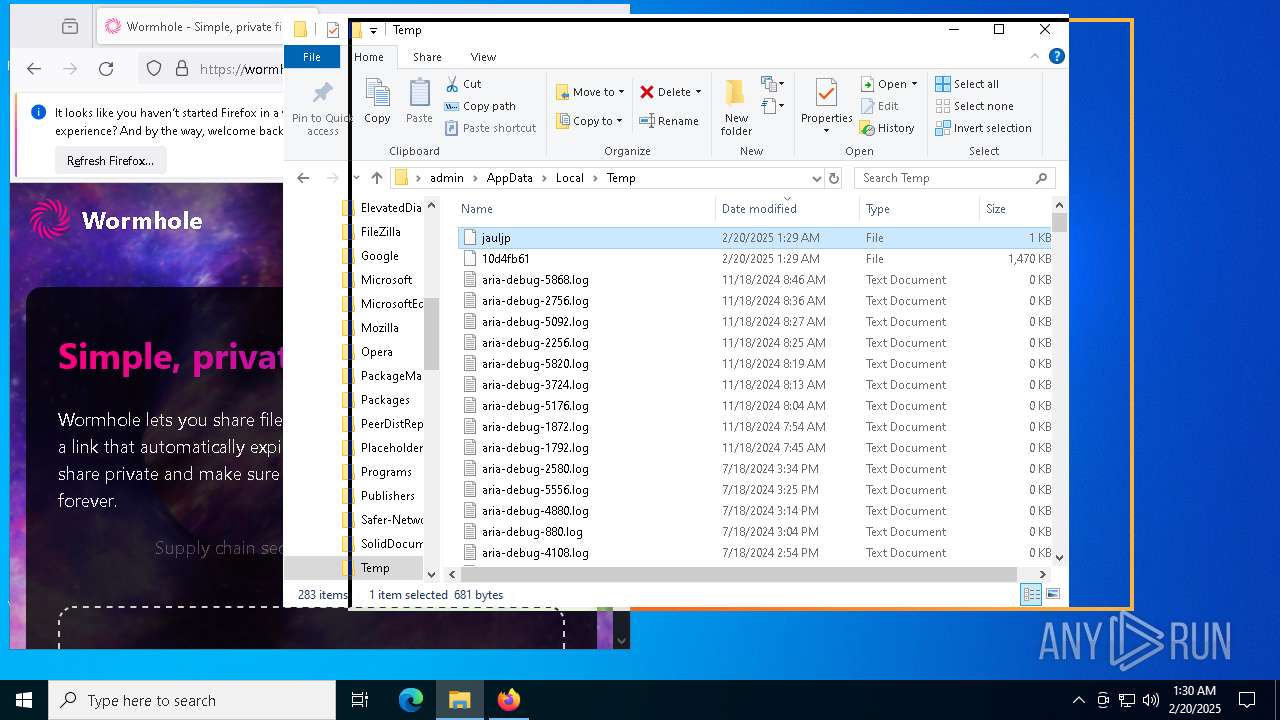Screen dimensions: 1280x720
Task: Click the Firefox back arrow button
Action: point(34,69)
